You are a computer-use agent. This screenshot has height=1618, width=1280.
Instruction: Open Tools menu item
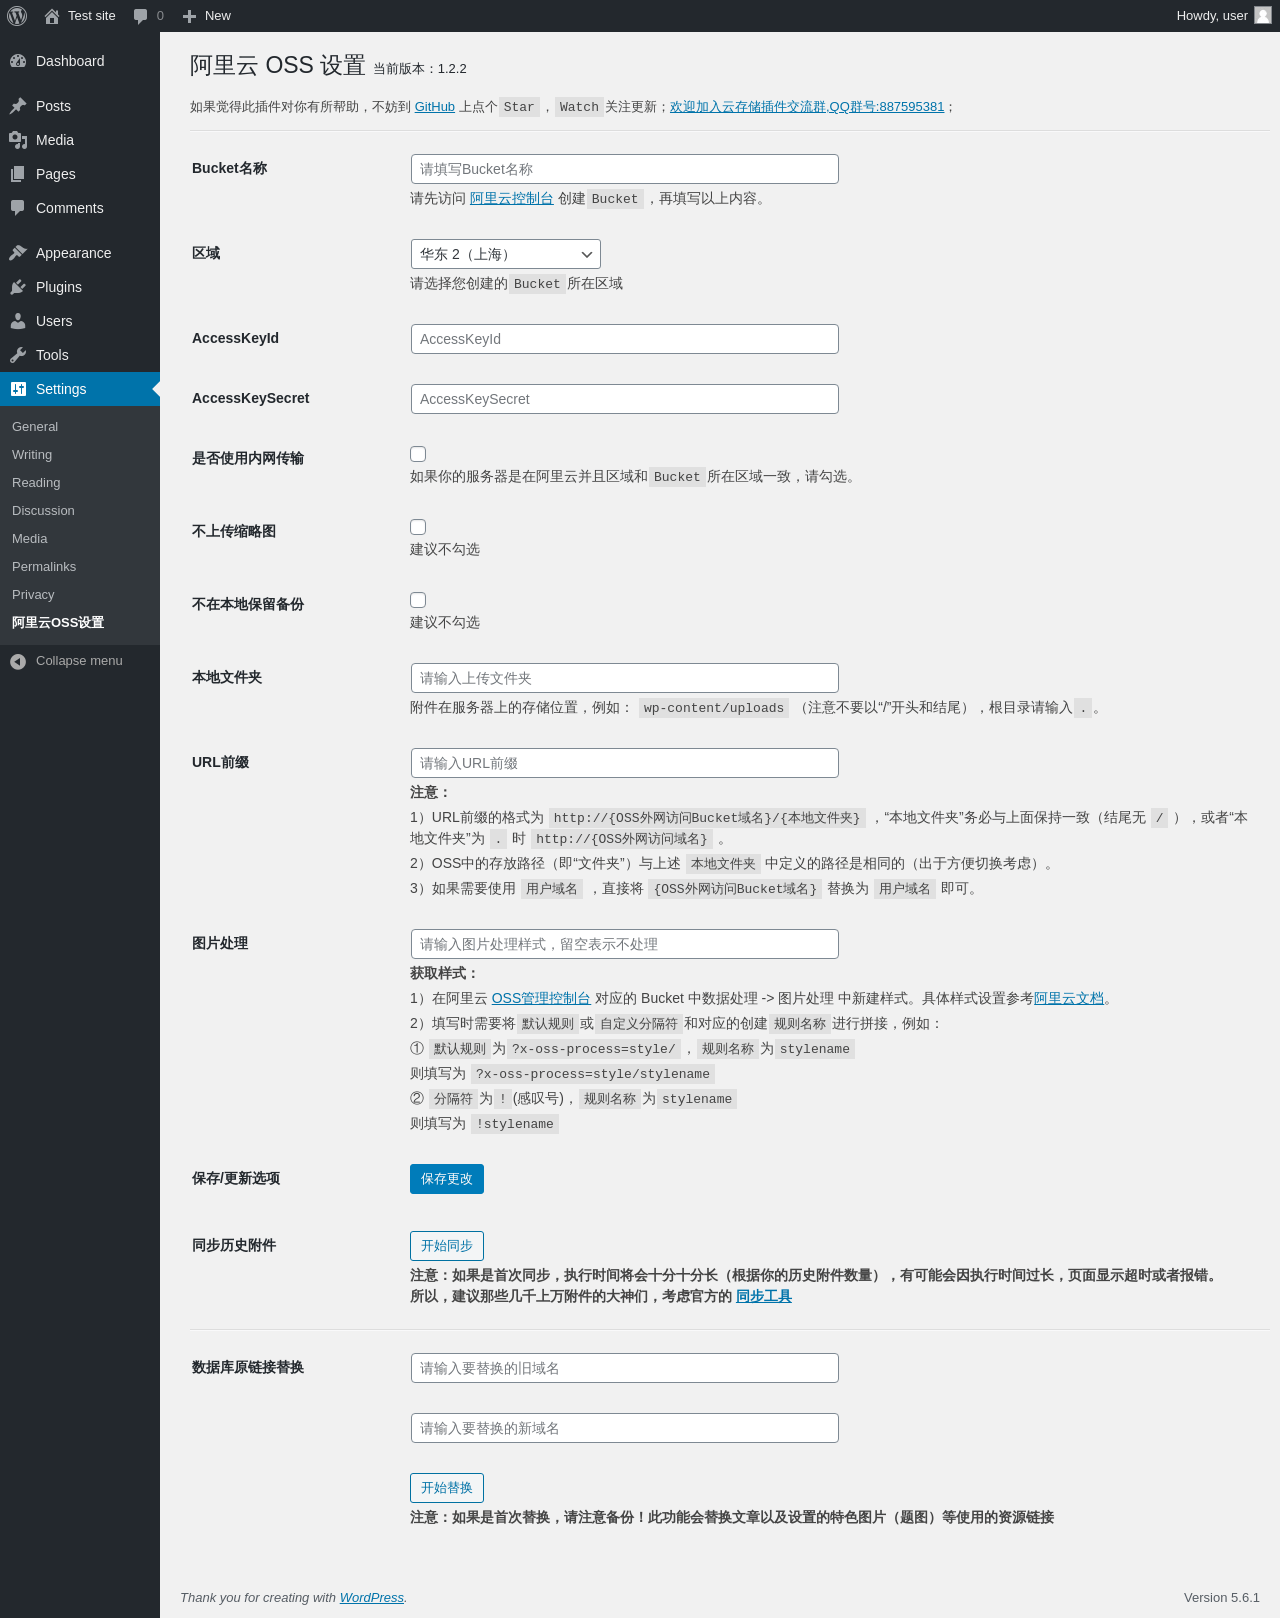coord(80,355)
